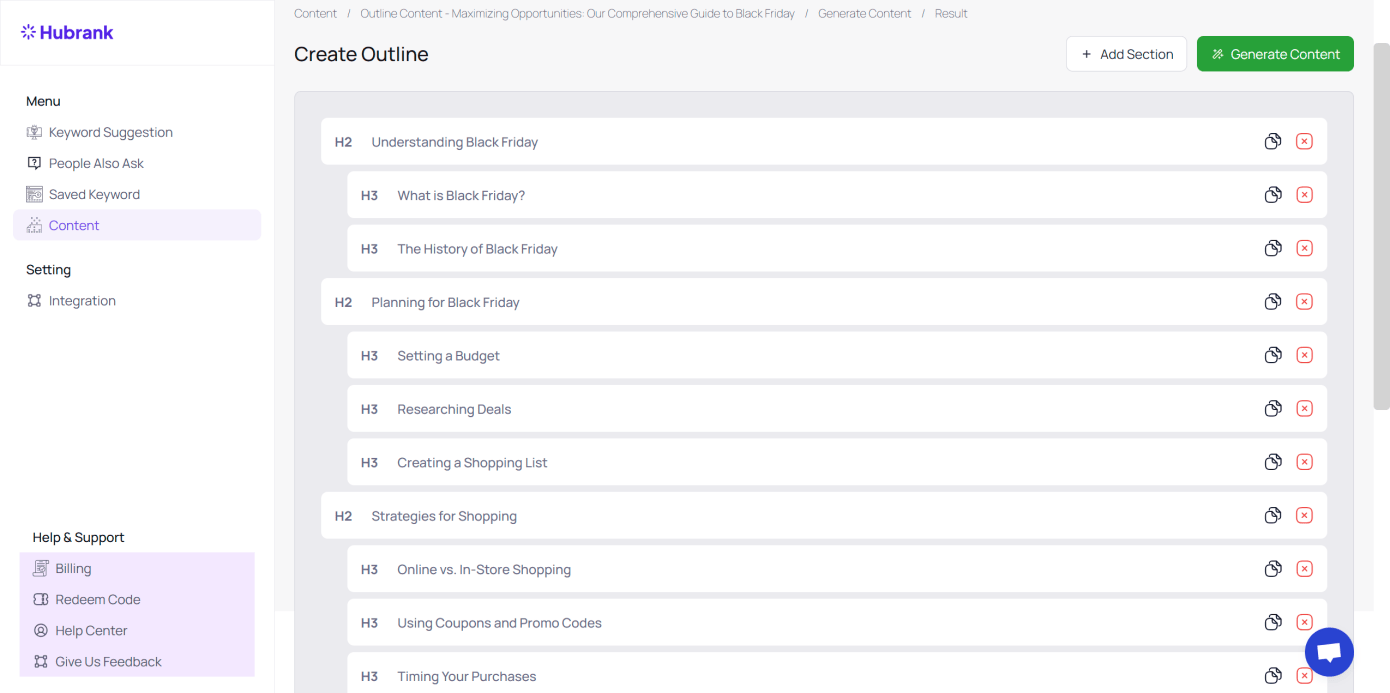Delete the Researching Deals row
The height and width of the screenshot is (693, 1390).
tap(1304, 409)
